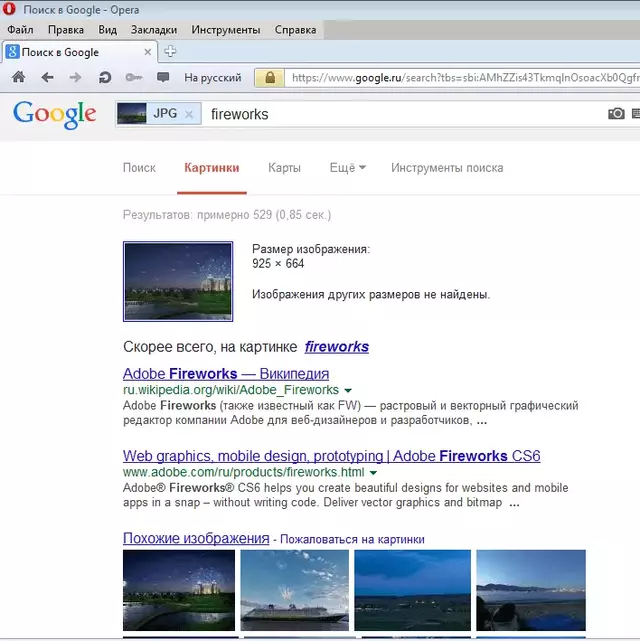Image resolution: width=640 pixels, height=641 pixels.
Task: Open the Вид menu
Action: (107, 30)
